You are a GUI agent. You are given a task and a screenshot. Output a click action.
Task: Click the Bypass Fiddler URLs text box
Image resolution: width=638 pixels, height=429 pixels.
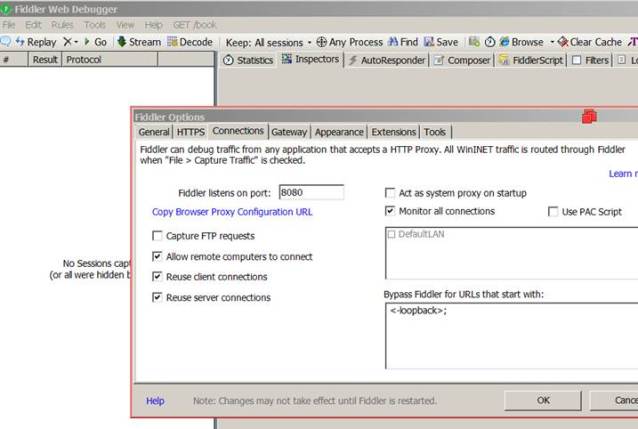tap(511, 336)
